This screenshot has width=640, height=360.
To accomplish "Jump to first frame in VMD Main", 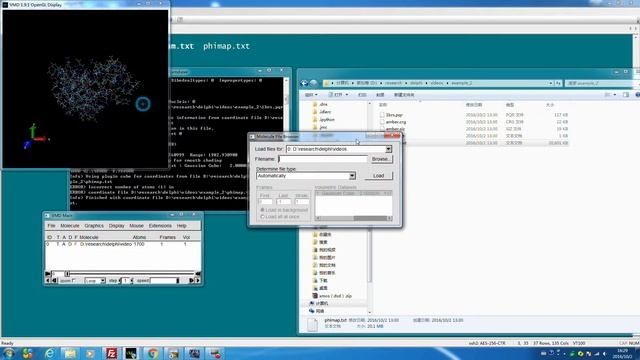I will pyautogui.click(x=48, y=274).
